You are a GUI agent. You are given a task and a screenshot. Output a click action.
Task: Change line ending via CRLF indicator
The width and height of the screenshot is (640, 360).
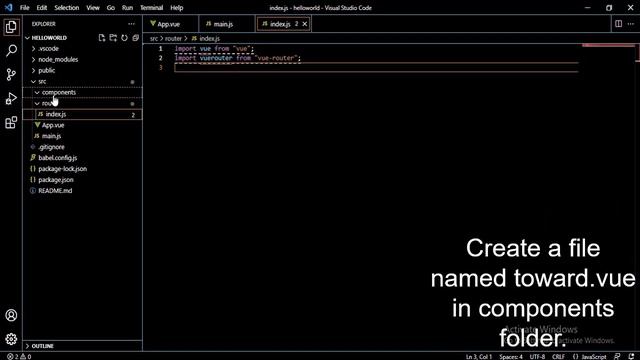(x=558, y=356)
